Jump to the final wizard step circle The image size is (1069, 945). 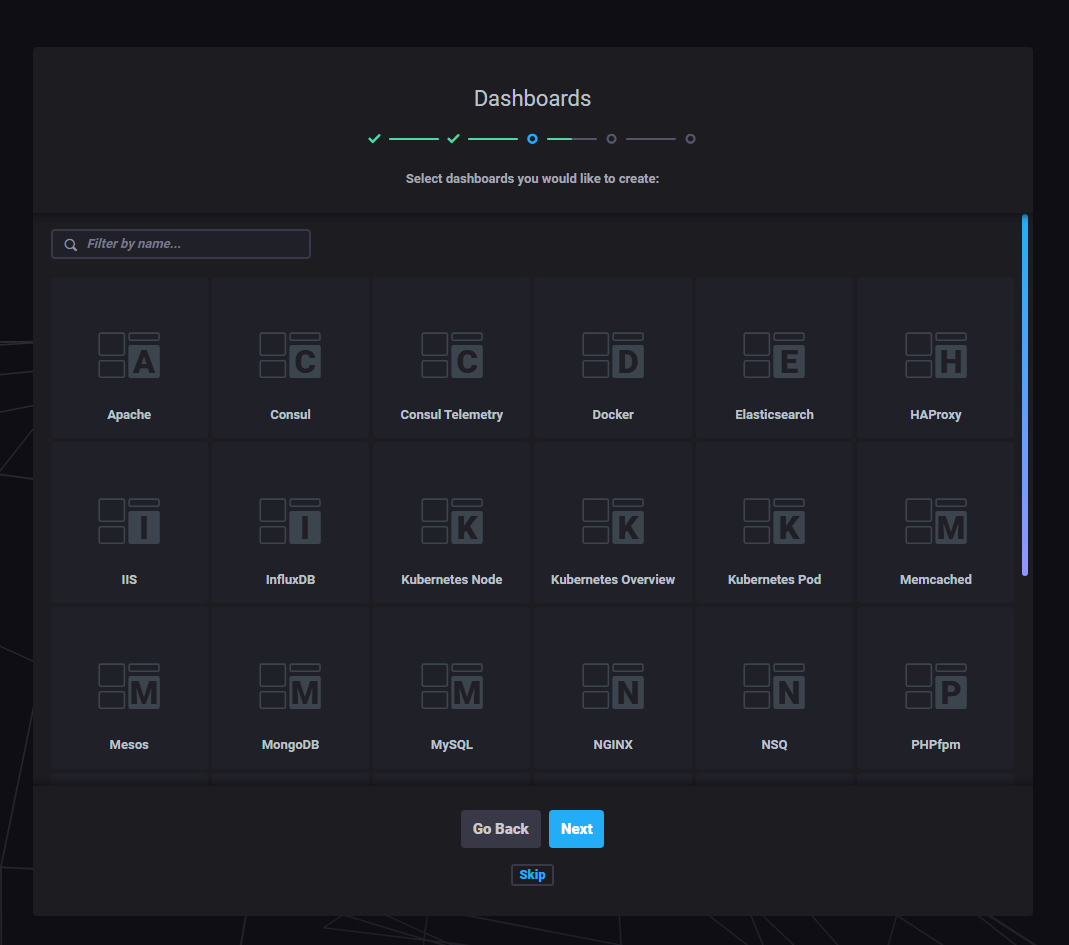tap(691, 138)
